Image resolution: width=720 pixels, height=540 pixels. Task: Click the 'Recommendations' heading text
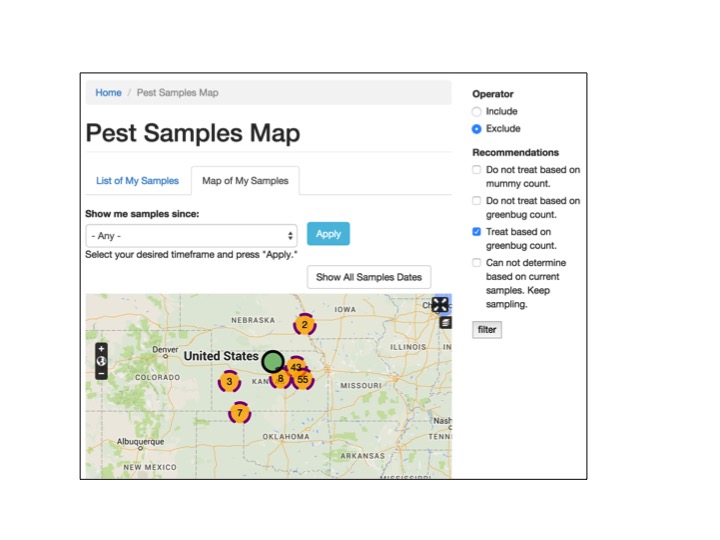point(516,152)
